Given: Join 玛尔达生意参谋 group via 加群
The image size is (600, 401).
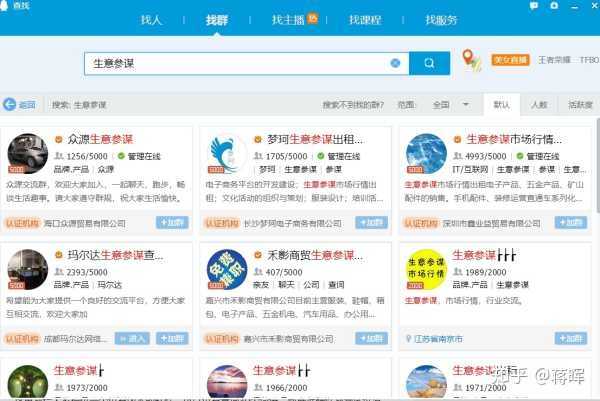Looking at the screenshot, I should [172, 338].
